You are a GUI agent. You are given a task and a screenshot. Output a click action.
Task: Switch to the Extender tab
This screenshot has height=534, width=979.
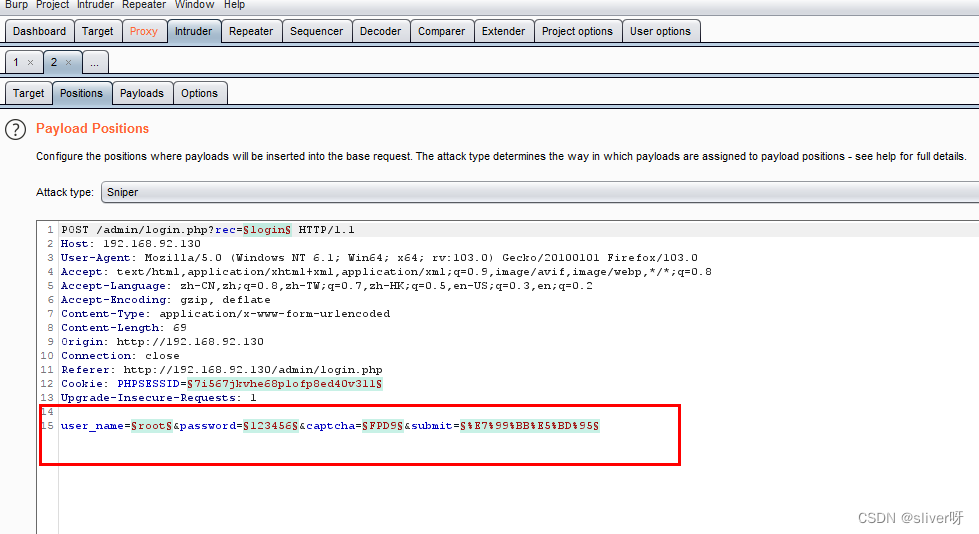[x=503, y=31]
